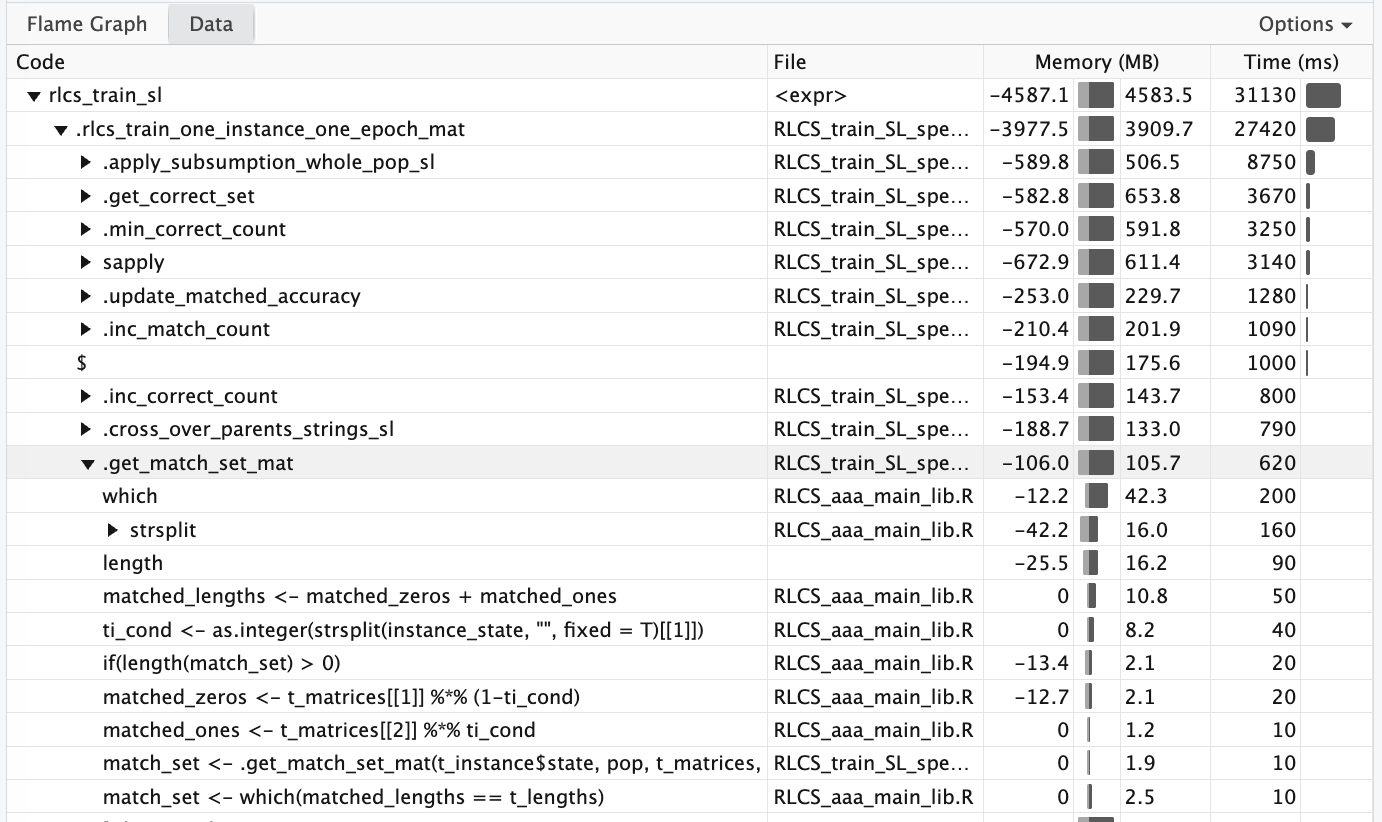Collapse the rlcs_train_sl tree node

[33, 97]
